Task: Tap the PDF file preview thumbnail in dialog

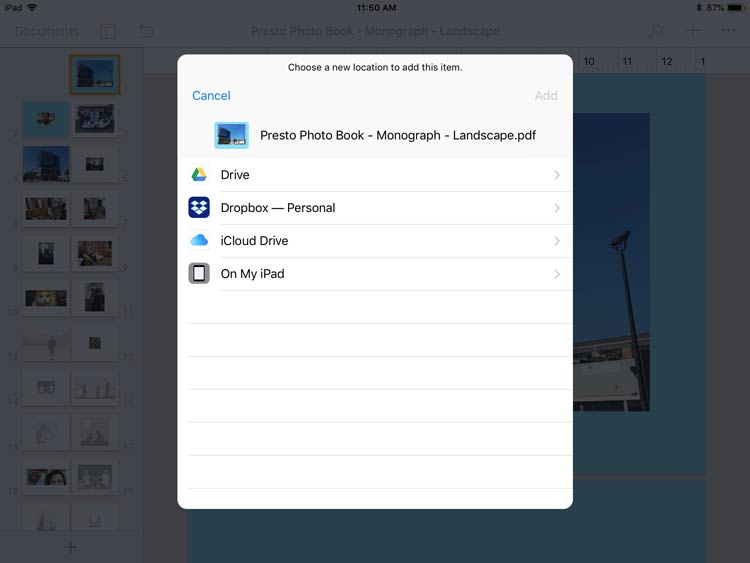Action: point(232,135)
